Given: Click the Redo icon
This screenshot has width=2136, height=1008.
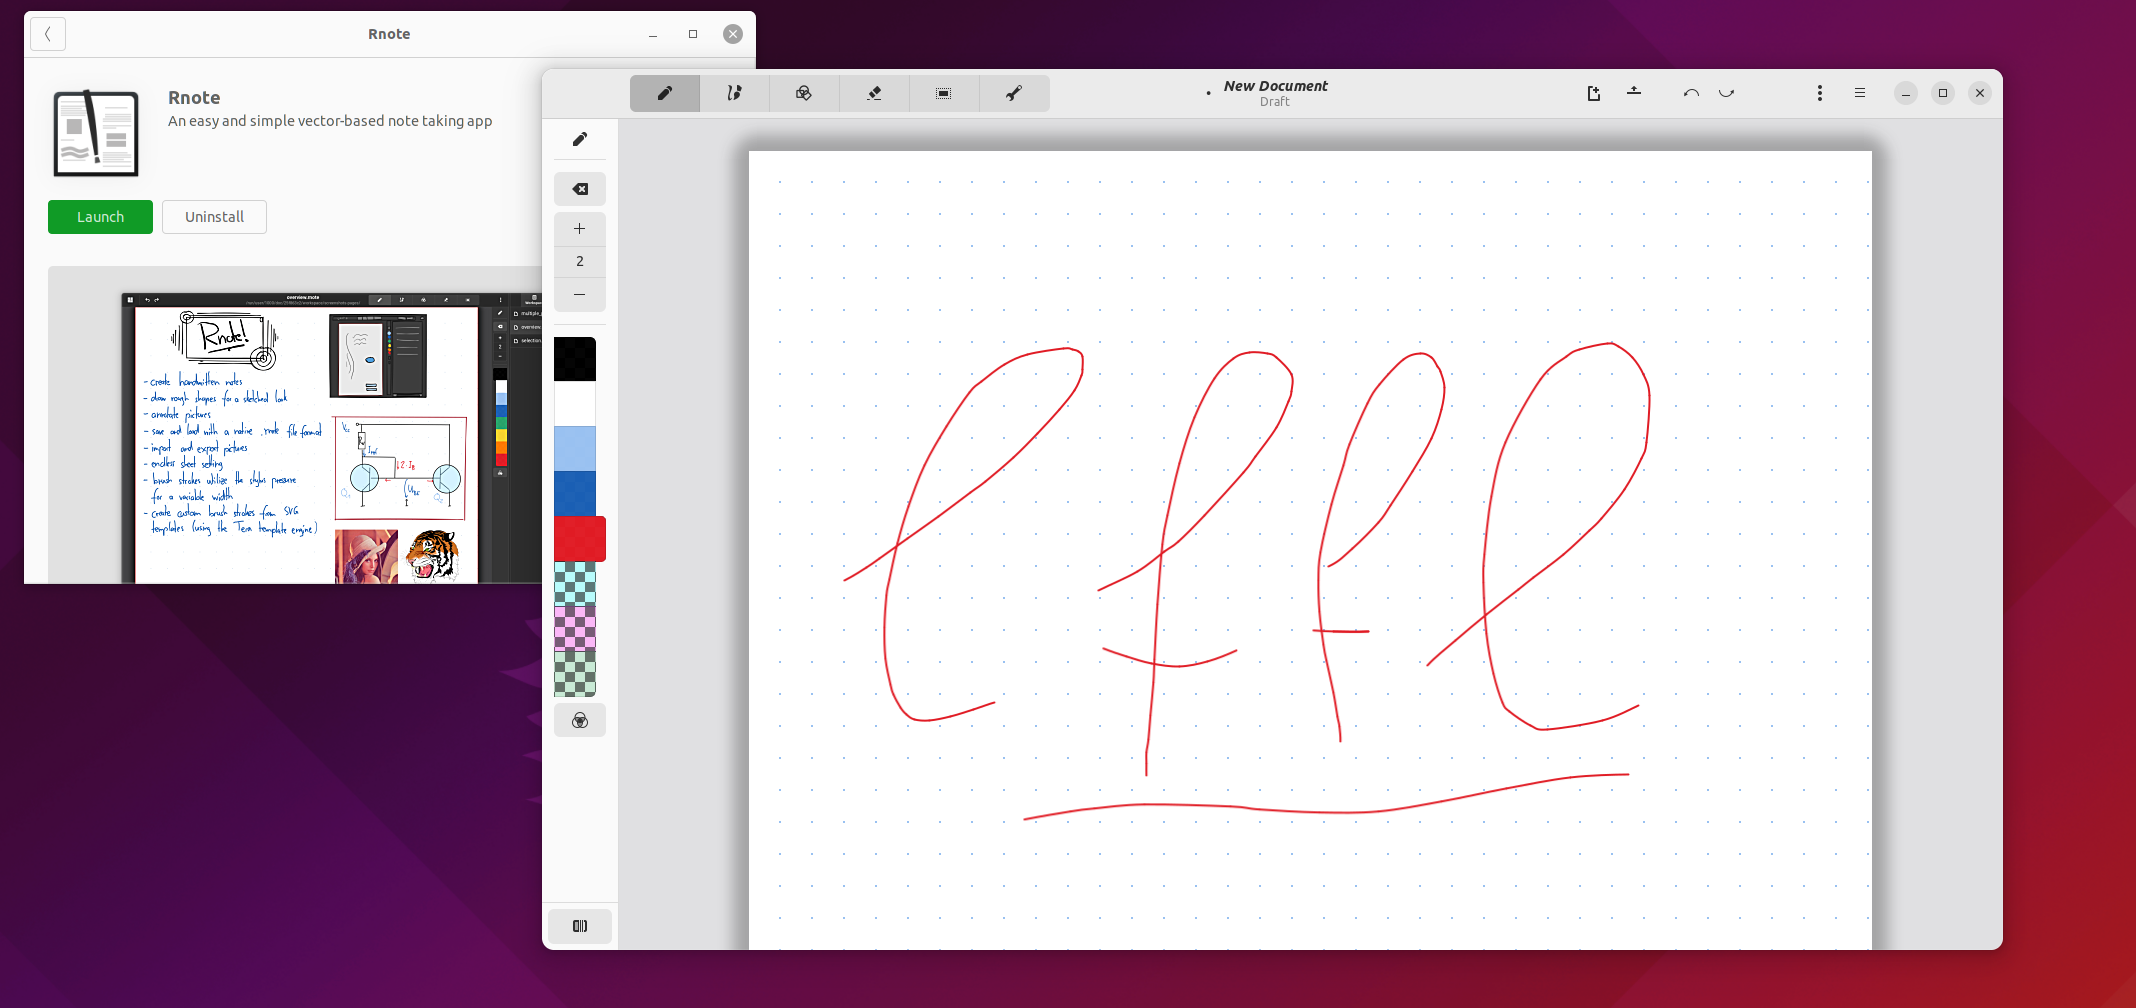Looking at the screenshot, I should 1726,92.
